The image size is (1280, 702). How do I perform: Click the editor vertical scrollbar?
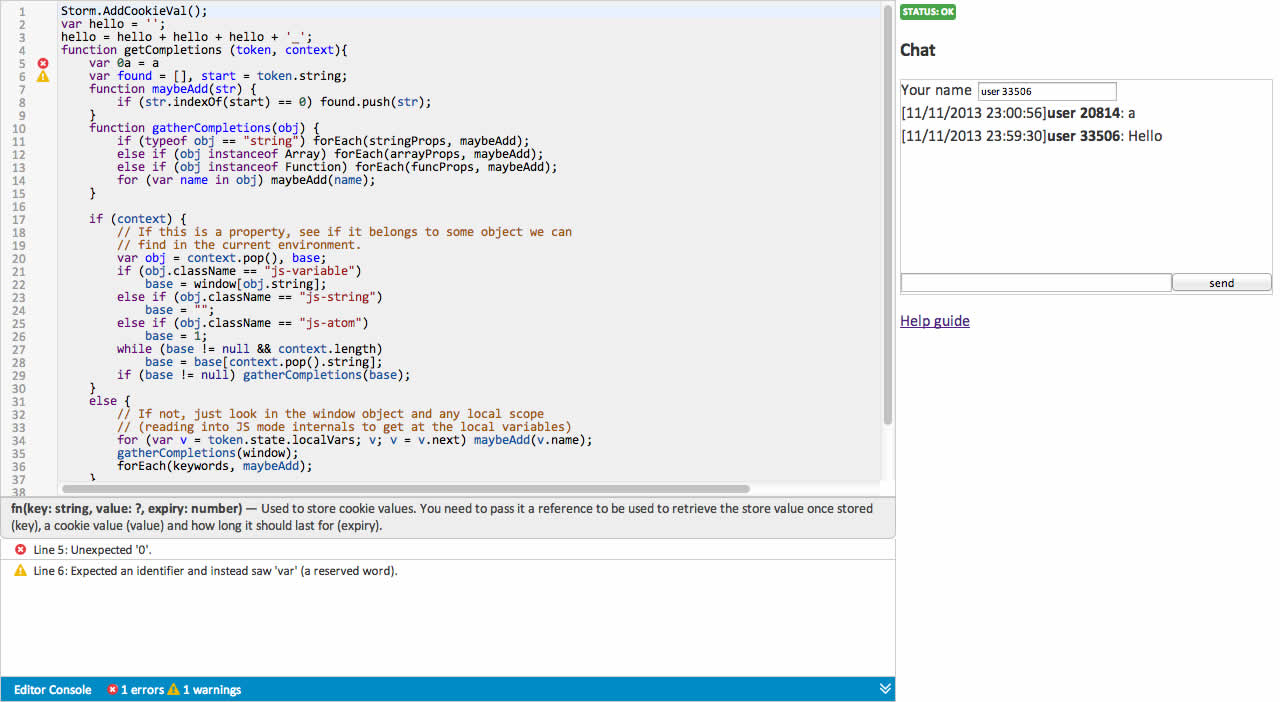click(x=888, y=215)
